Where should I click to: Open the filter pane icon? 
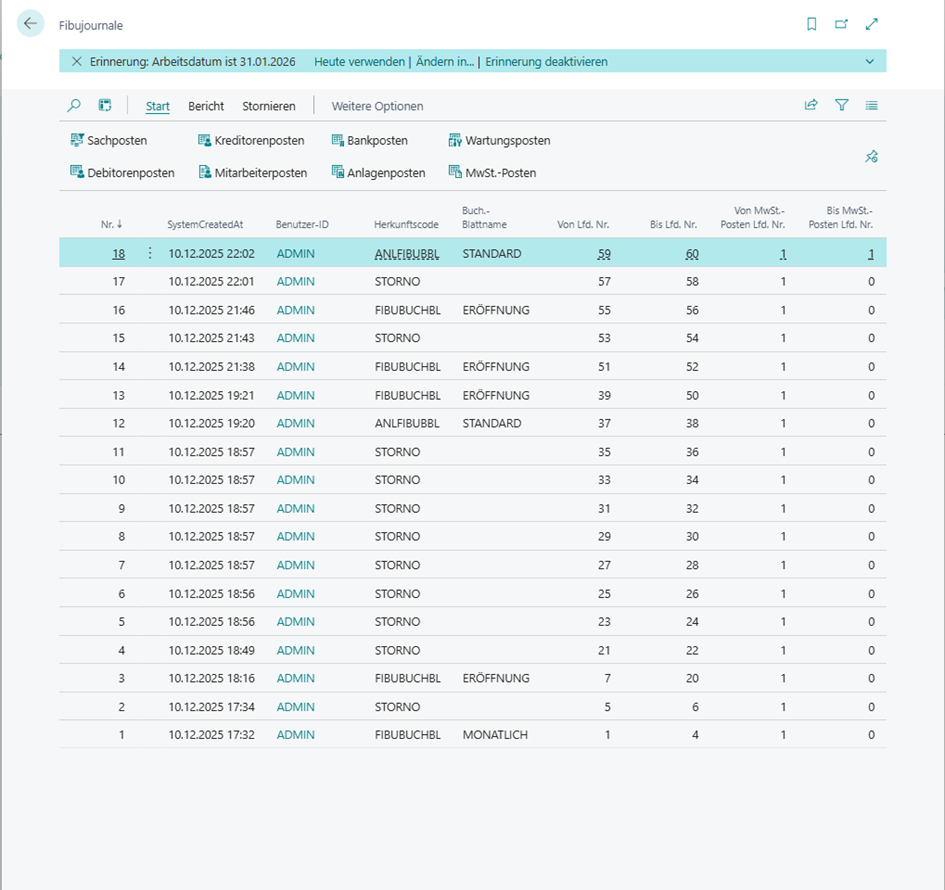[841, 105]
